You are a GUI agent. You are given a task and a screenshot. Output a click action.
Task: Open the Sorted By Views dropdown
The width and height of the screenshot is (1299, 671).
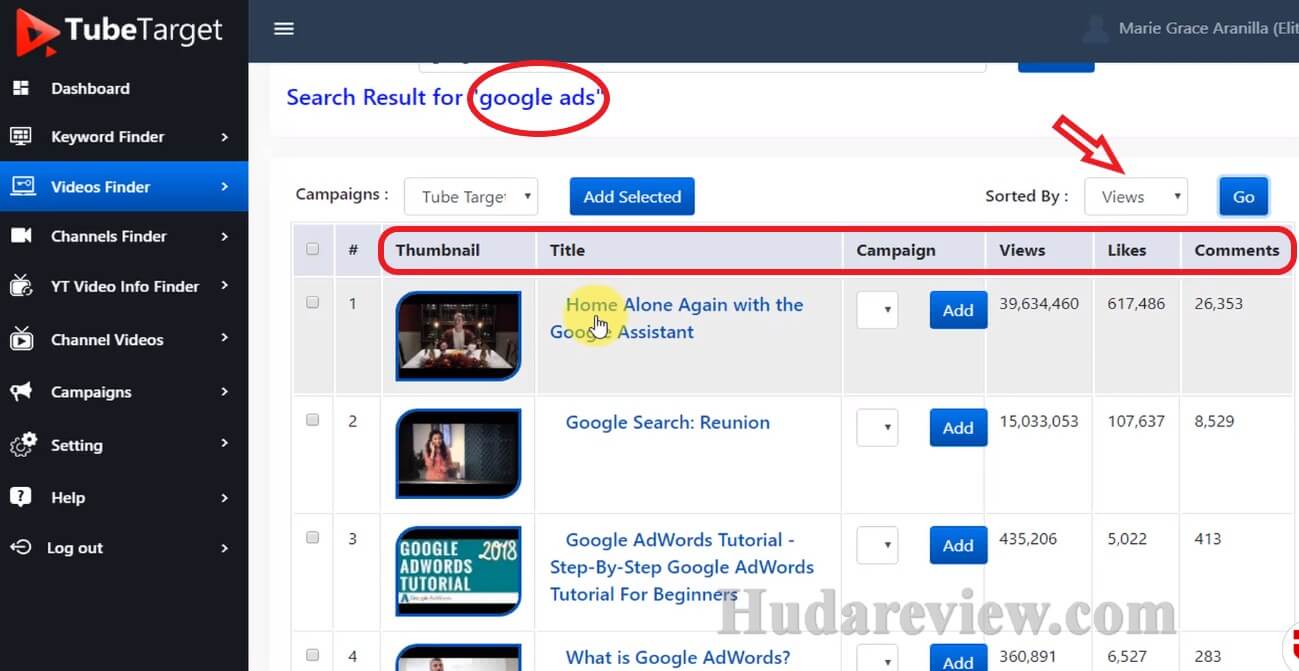coord(1136,197)
